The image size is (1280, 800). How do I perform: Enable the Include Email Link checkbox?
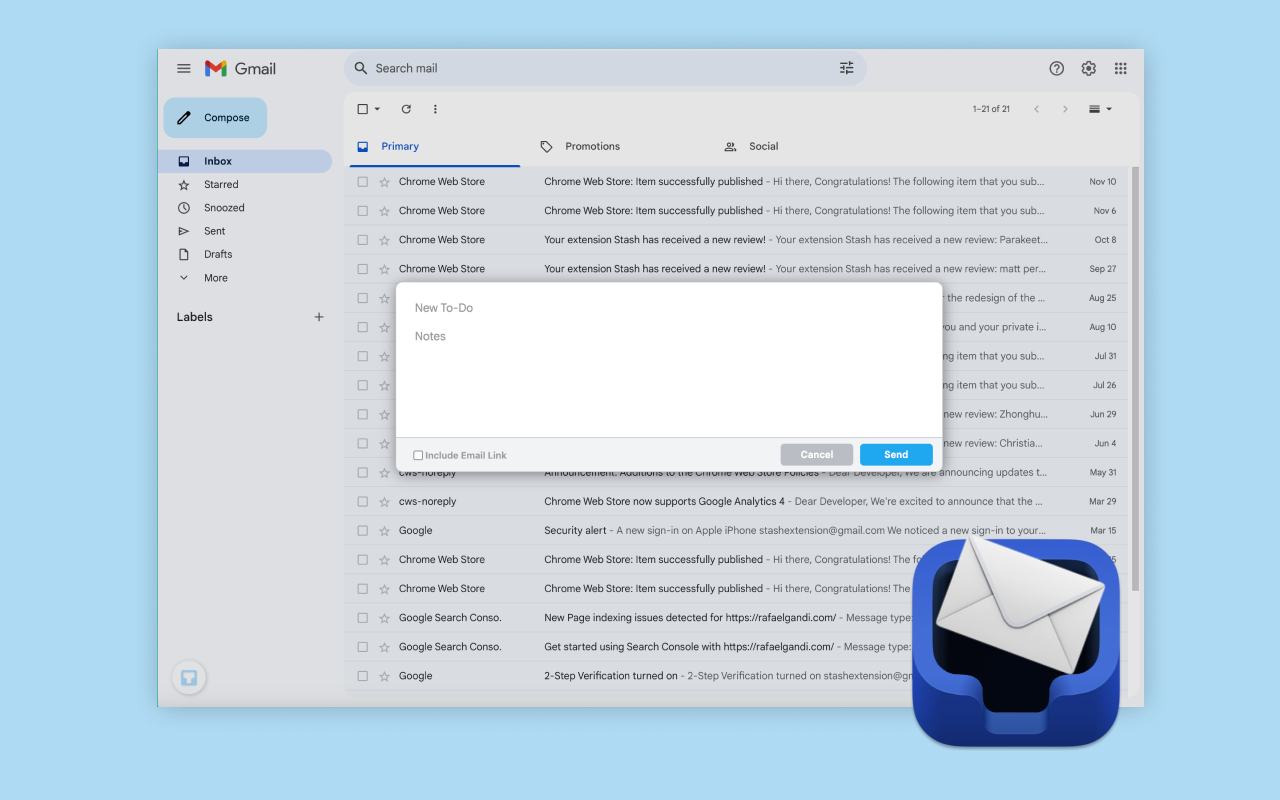click(418, 455)
